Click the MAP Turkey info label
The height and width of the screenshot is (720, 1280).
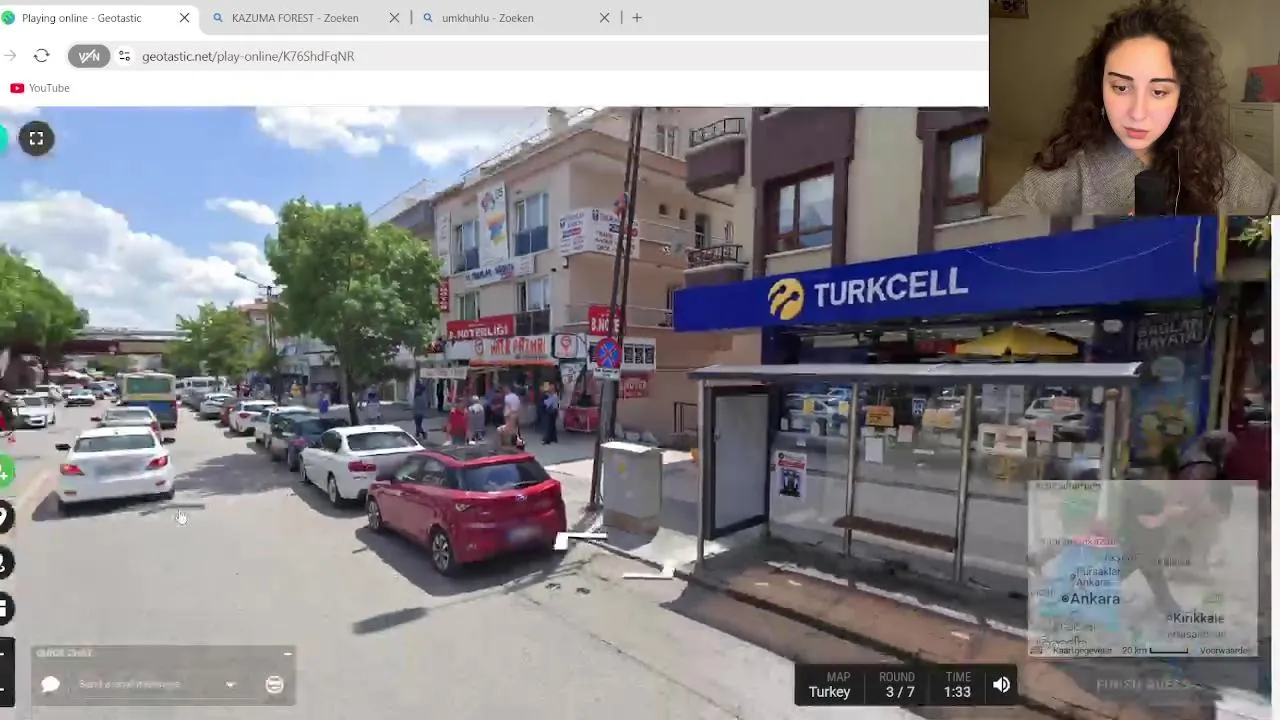829,685
